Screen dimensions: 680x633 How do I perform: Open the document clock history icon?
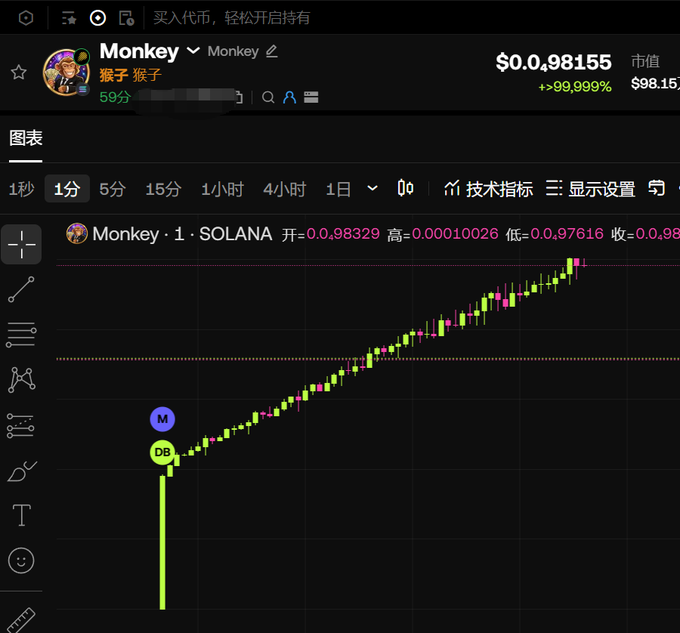coord(126,18)
